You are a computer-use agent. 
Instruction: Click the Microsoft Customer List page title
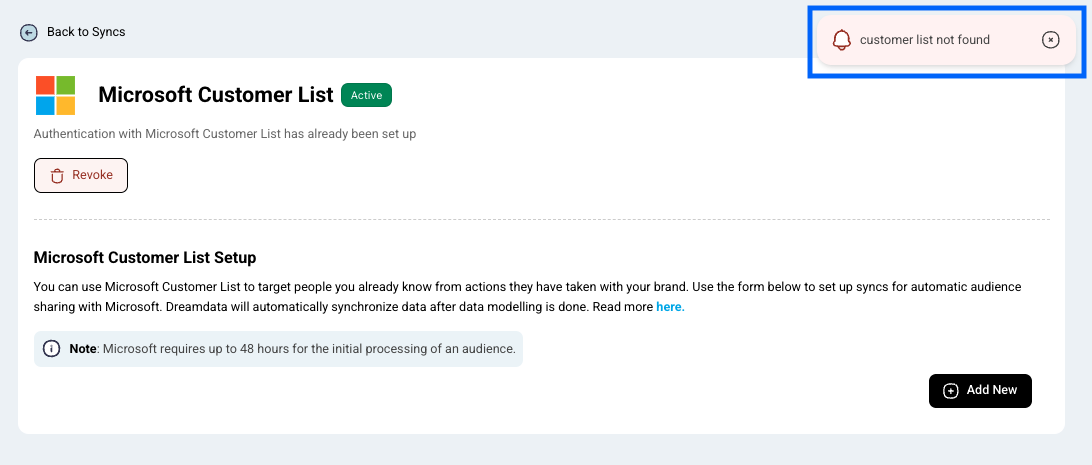tap(216, 95)
